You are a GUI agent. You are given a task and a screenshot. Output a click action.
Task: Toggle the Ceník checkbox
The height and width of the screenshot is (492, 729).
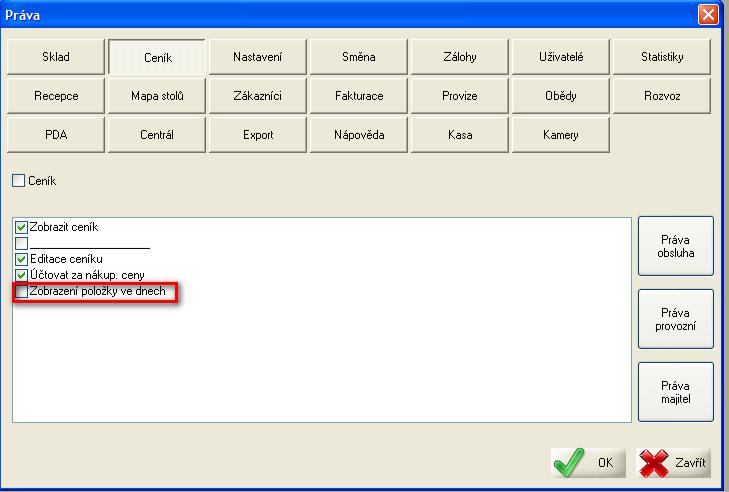(19, 182)
